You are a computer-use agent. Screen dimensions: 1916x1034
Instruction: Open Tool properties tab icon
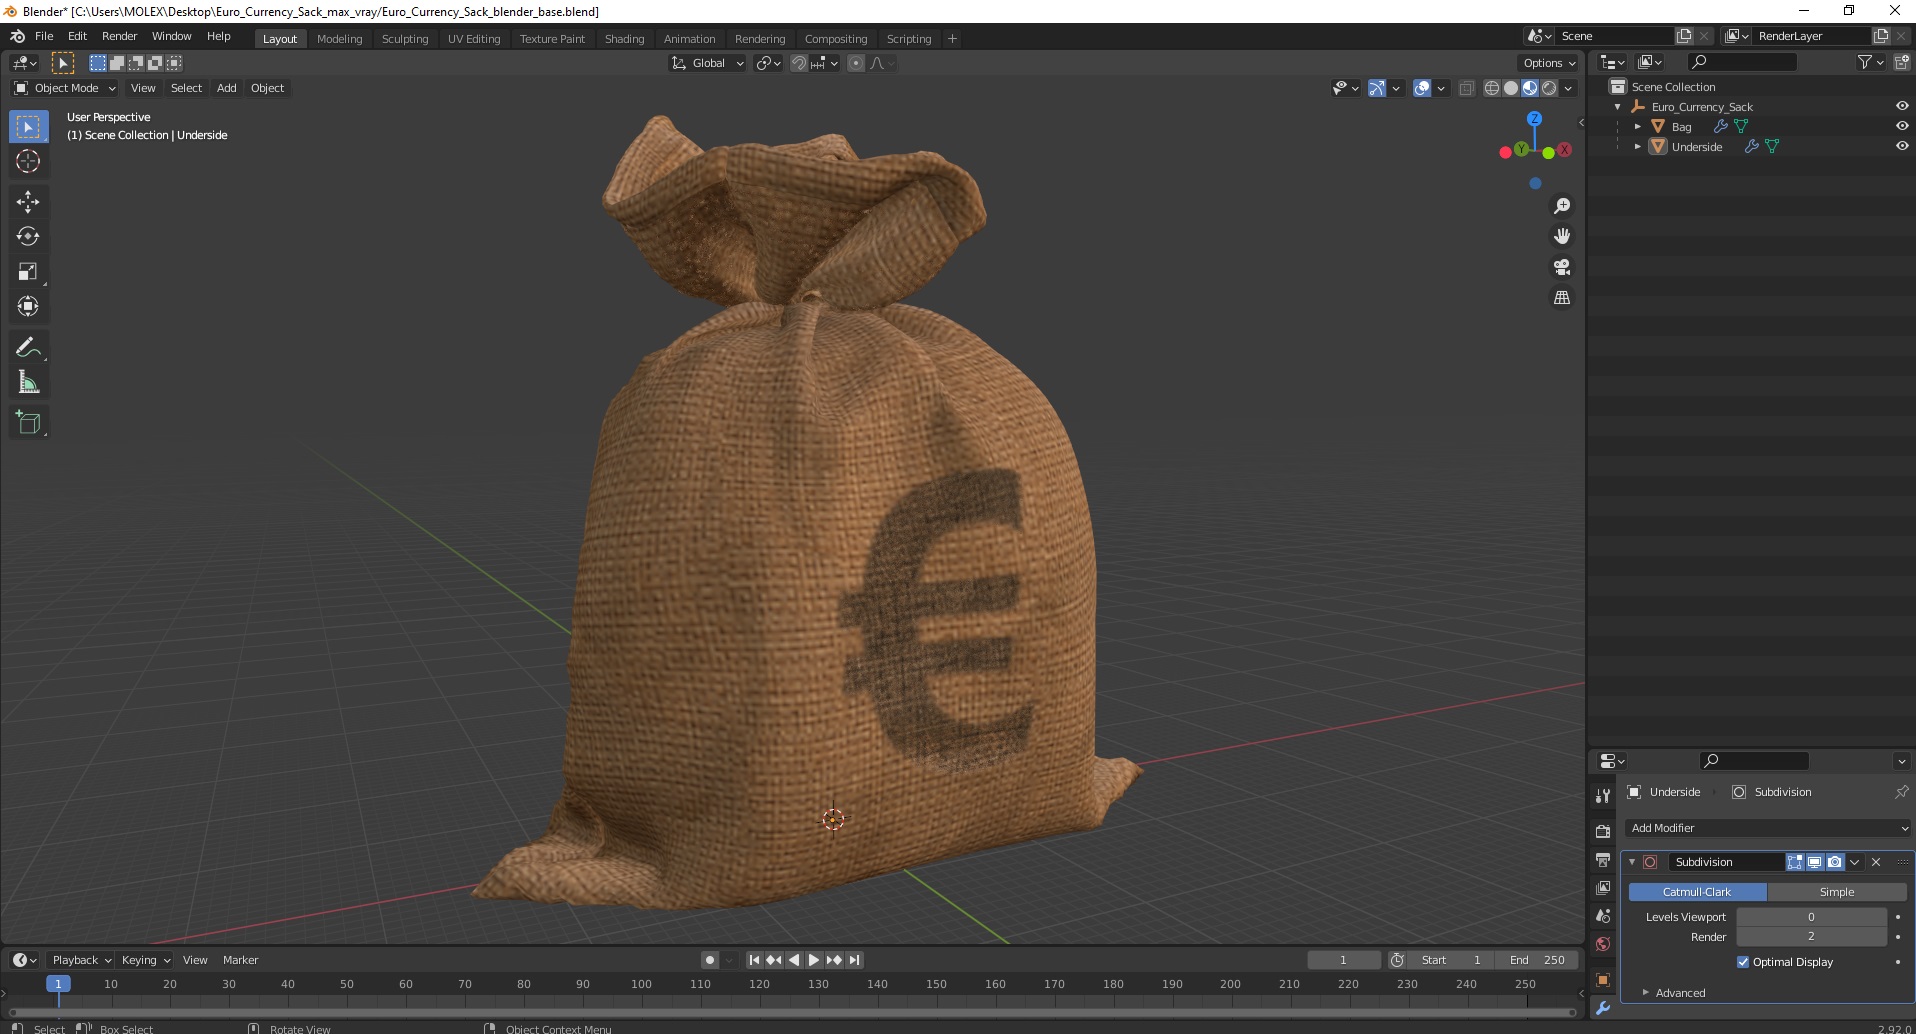tap(1603, 796)
